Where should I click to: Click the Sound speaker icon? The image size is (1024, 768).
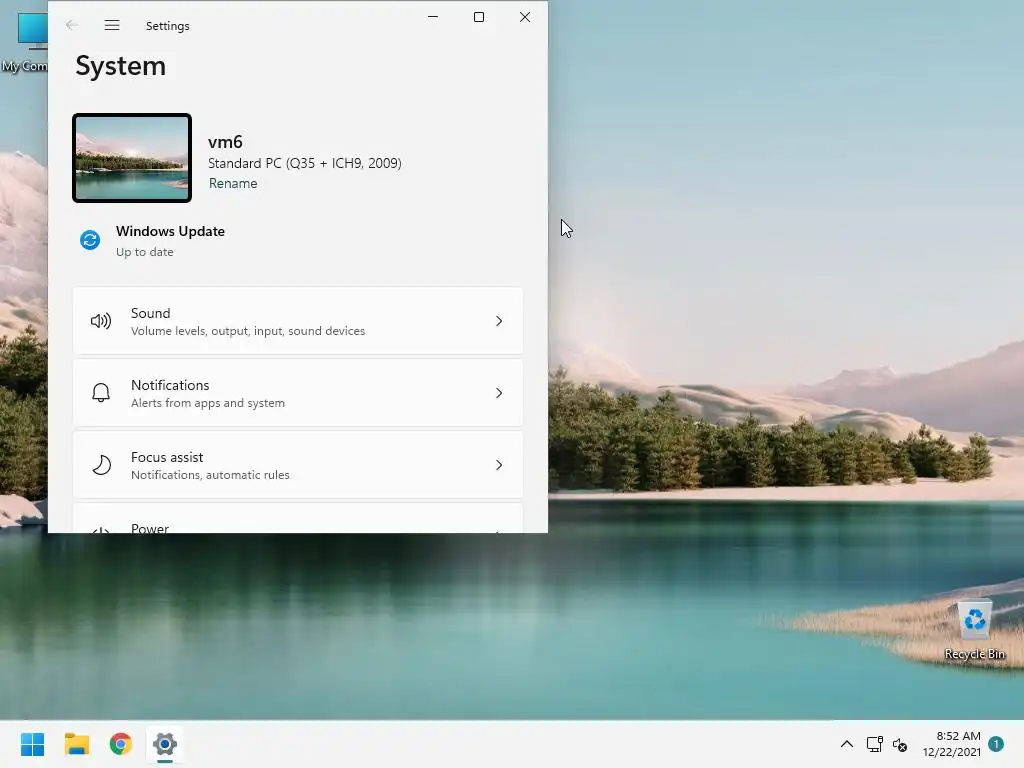(101, 321)
